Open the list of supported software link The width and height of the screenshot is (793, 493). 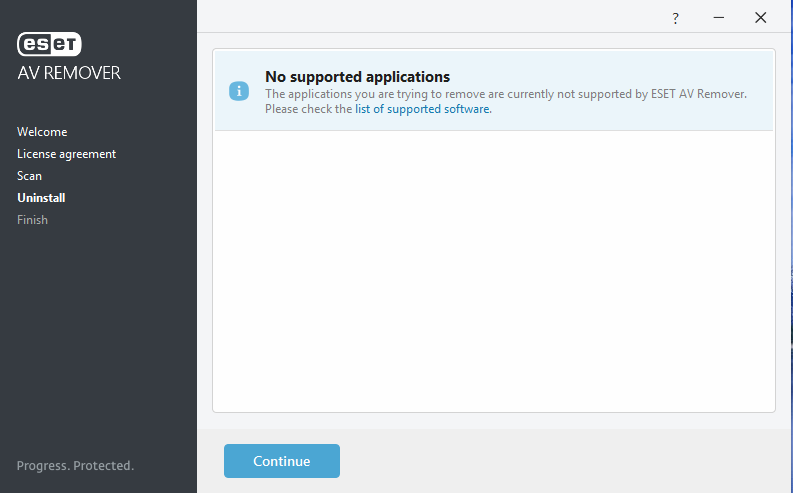(x=422, y=109)
